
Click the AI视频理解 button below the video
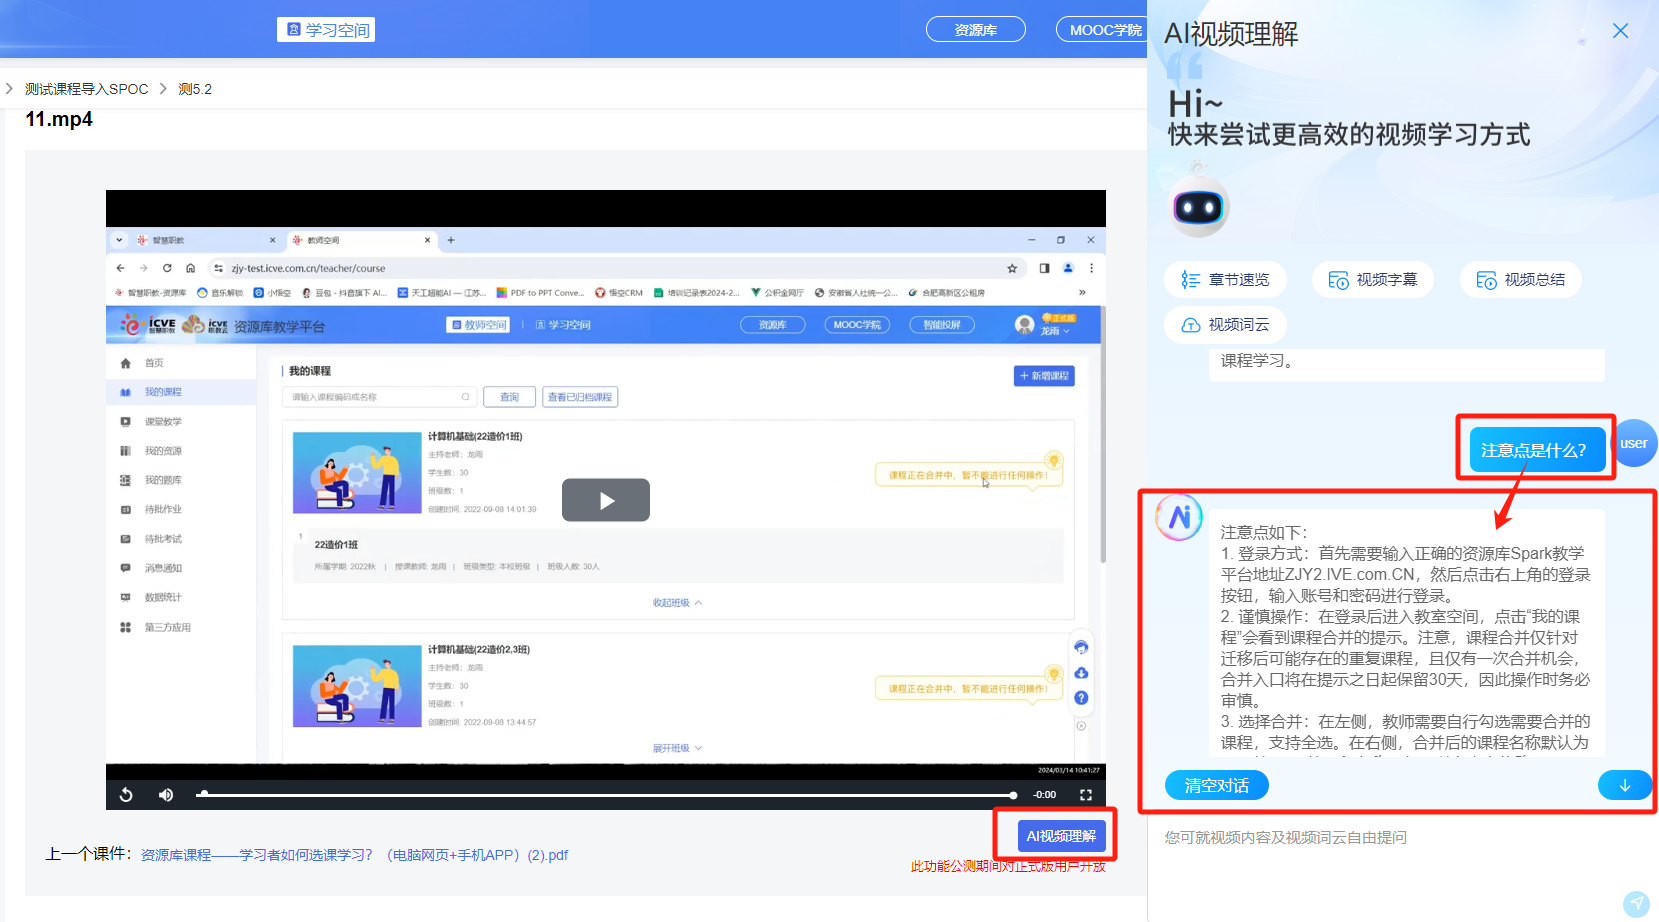(1060, 836)
